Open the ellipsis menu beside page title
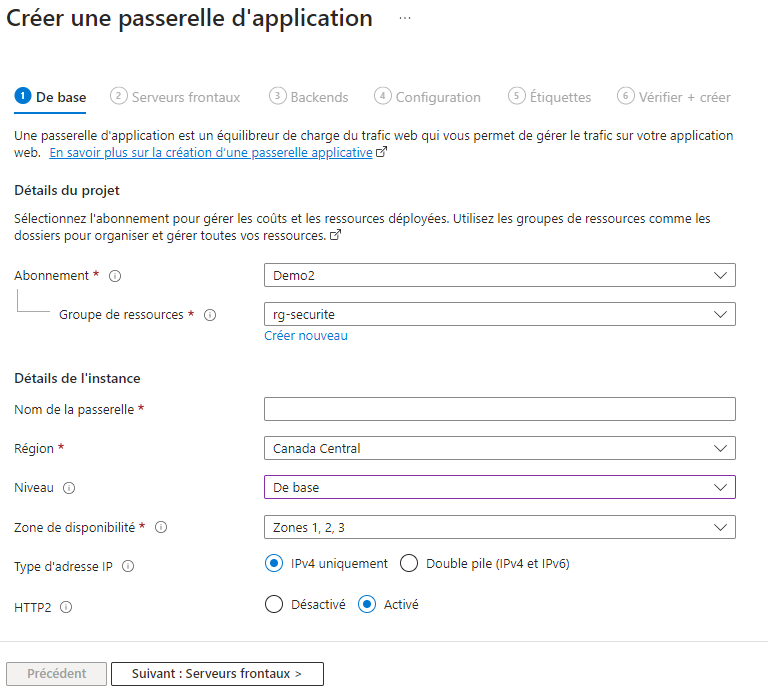Screen dimensions: 768x694 (405, 19)
